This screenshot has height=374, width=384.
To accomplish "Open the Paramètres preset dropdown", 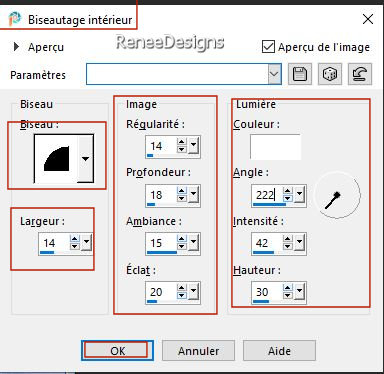I will [274, 74].
